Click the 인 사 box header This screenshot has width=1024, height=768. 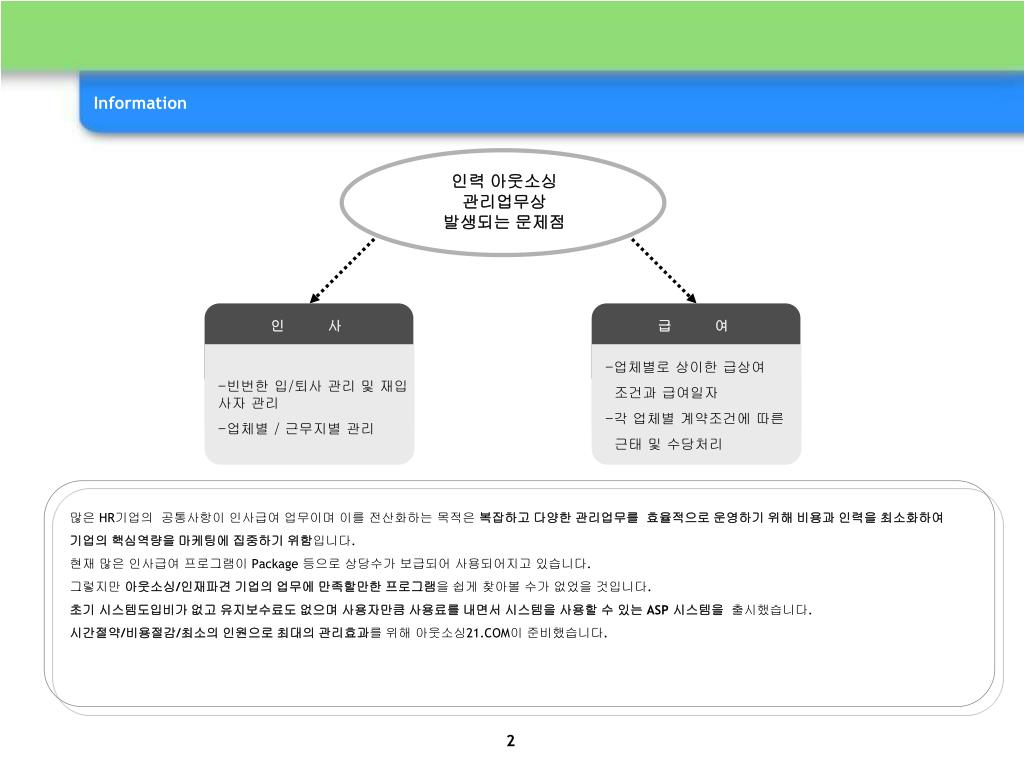click(x=309, y=325)
